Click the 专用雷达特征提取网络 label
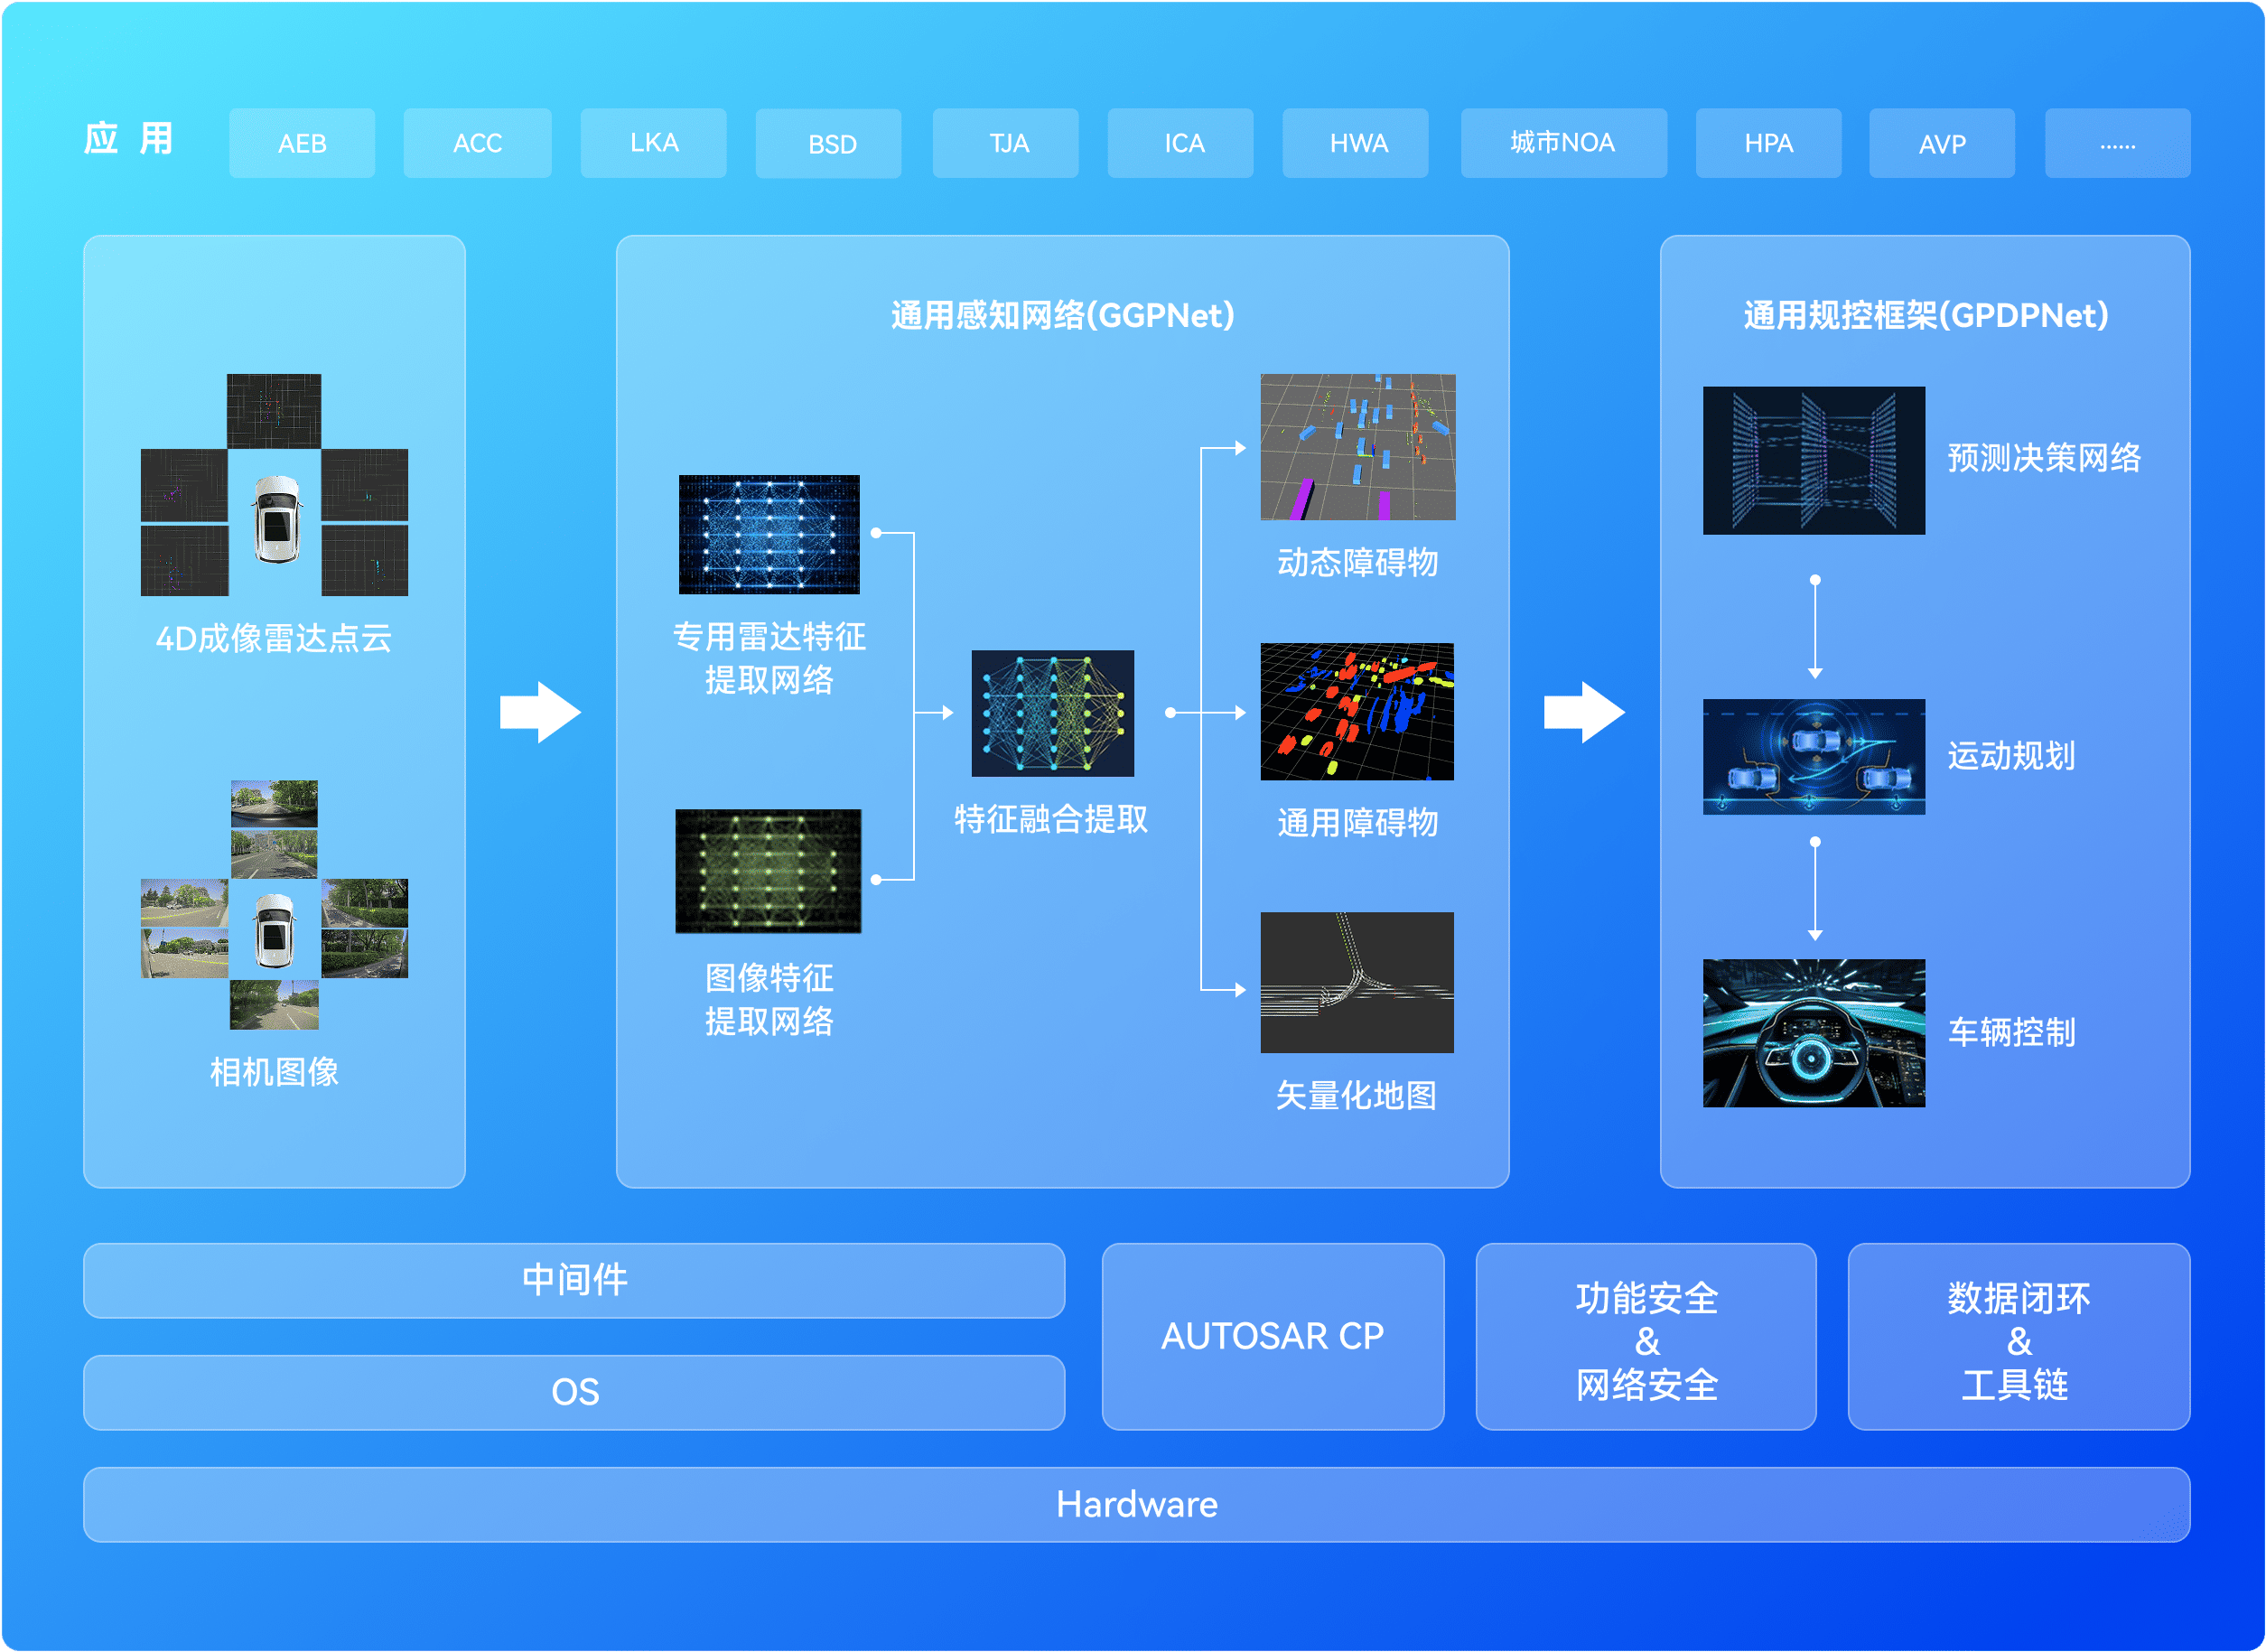The width and height of the screenshot is (2266, 1652). [769, 658]
